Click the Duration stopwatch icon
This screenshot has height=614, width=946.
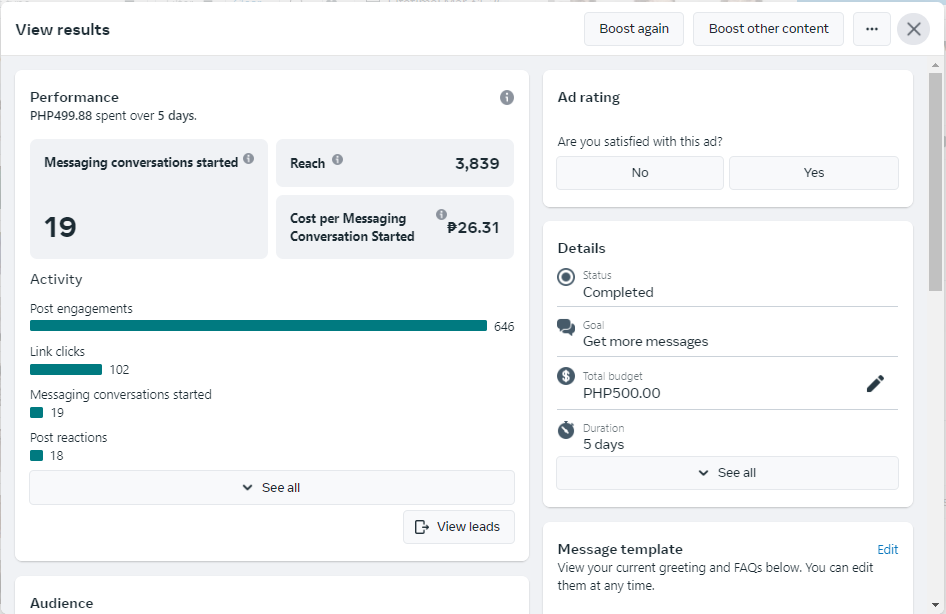coord(566,430)
